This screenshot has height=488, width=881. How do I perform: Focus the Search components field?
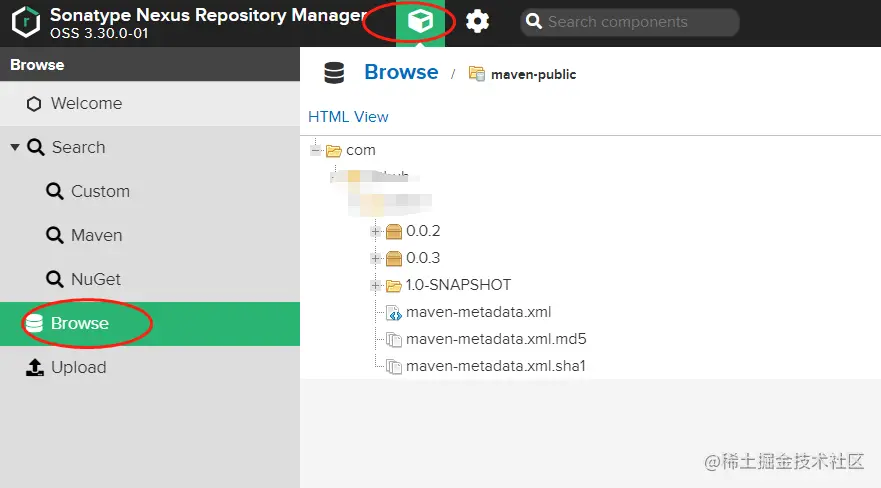[630, 22]
